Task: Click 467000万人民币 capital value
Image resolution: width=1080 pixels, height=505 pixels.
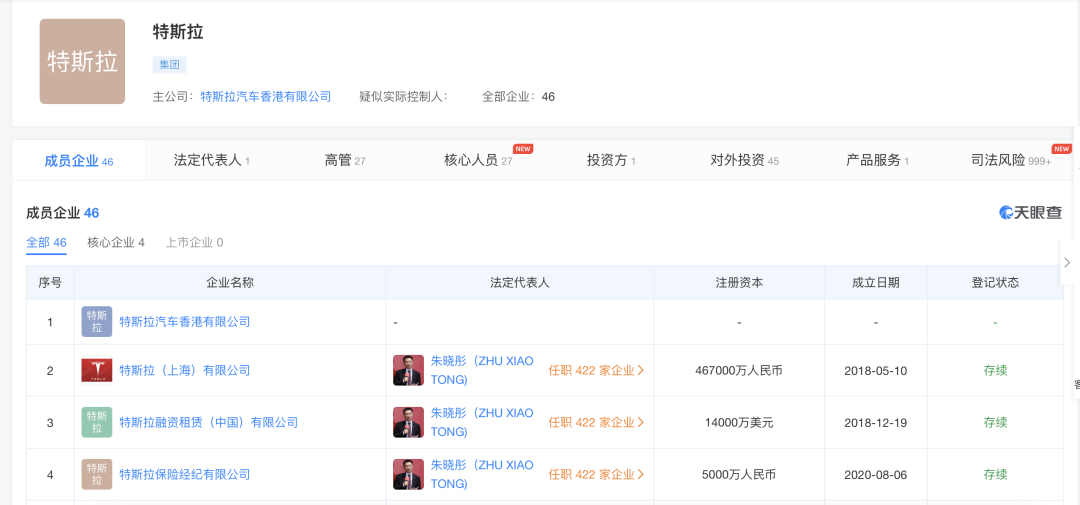Action: 739,371
